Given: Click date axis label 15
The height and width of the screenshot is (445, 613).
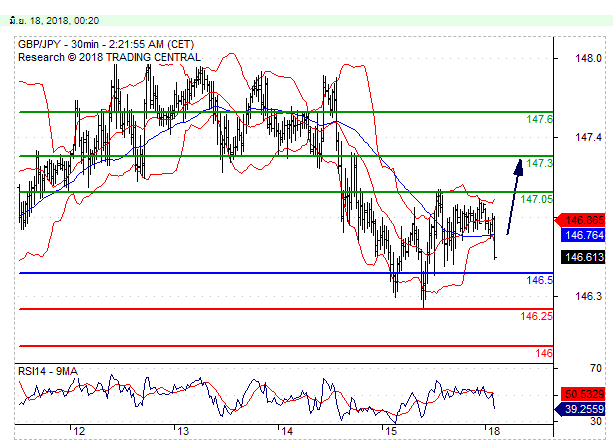Looking at the screenshot, I should click(391, 431).
